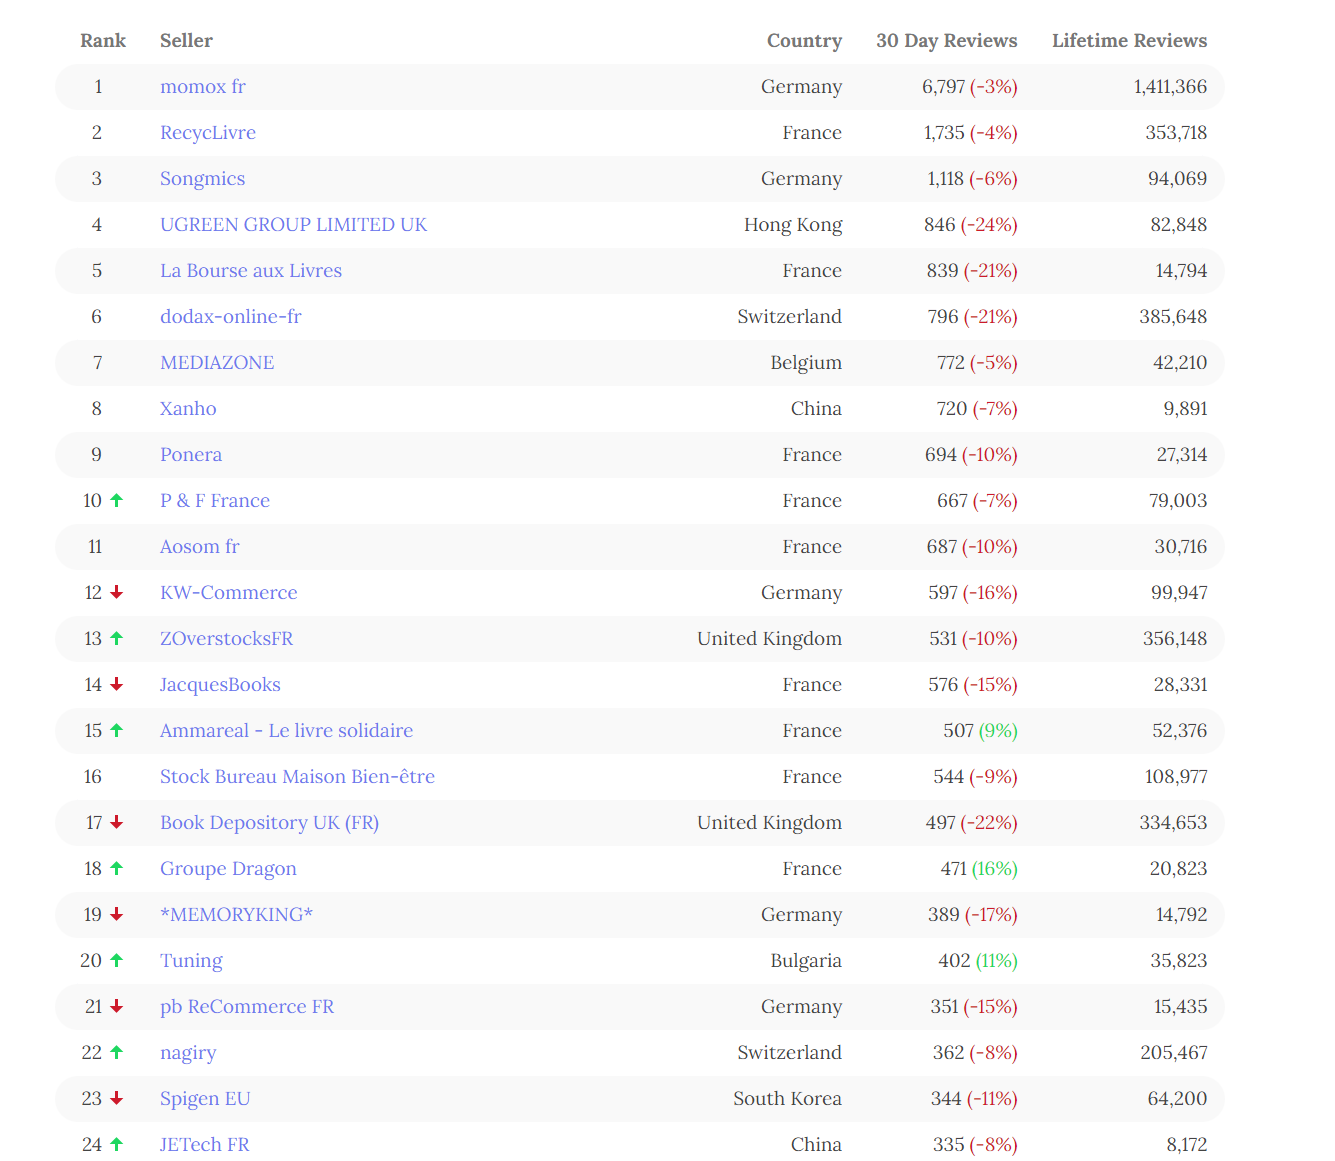Open the *MEMORYKING* seller link

[x=236, y=915]
